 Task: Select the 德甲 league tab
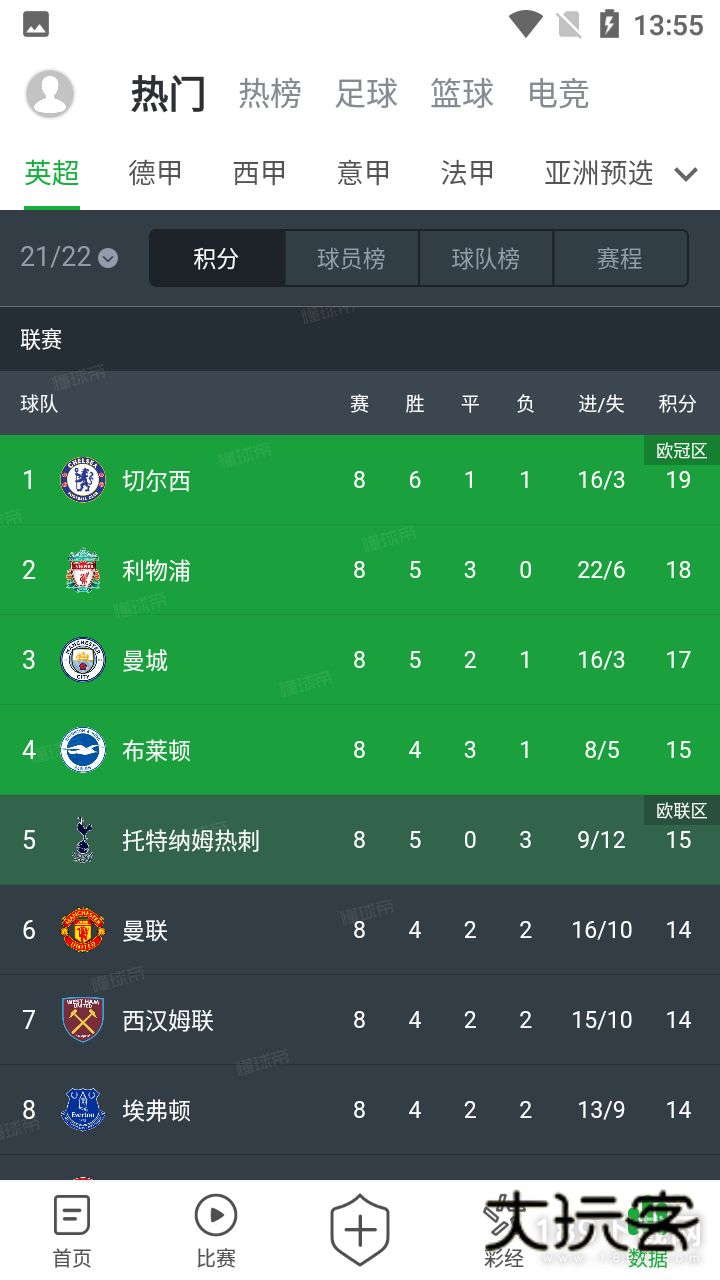coord(155,173)
